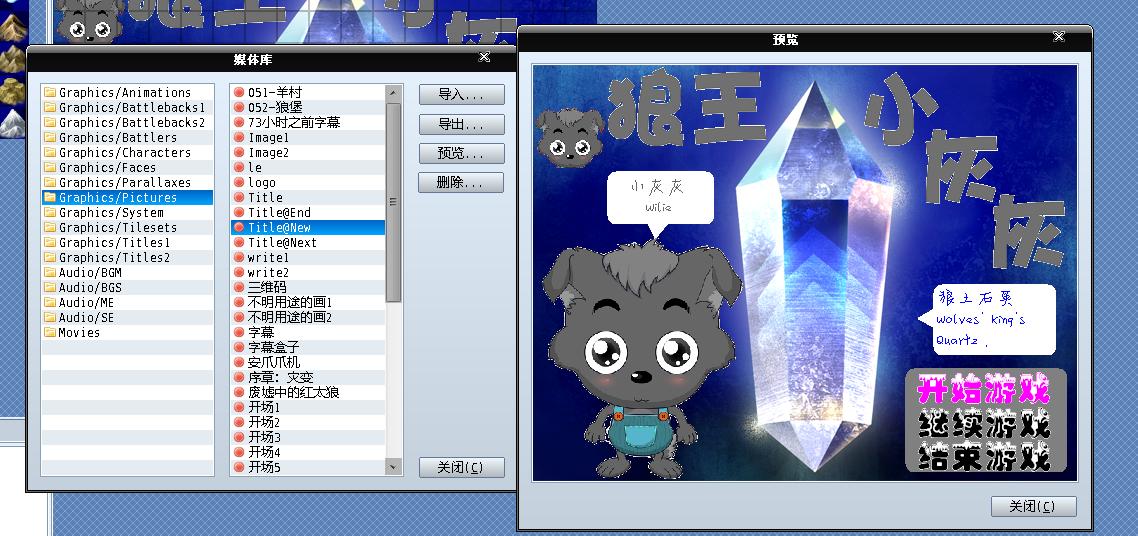Select Audio/BGS folder

tap(127, 287)
